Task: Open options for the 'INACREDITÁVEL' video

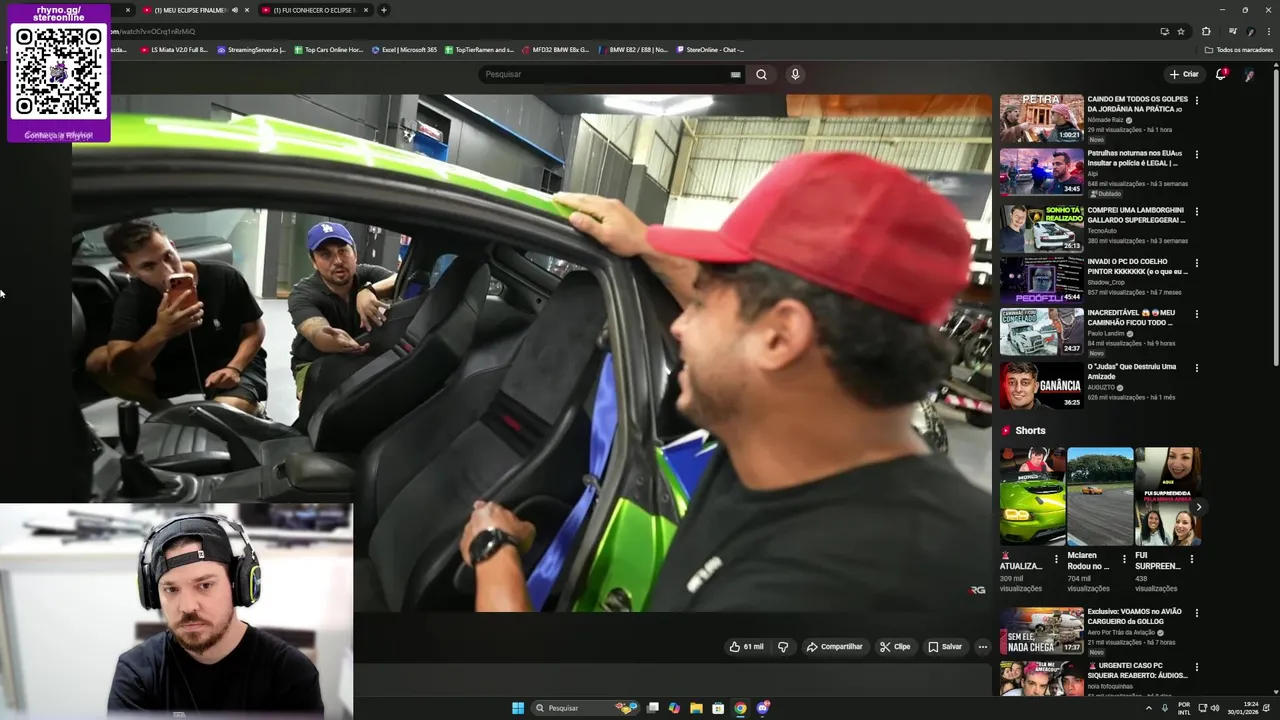Action: pyautogui.click(x=1196, y=314)
